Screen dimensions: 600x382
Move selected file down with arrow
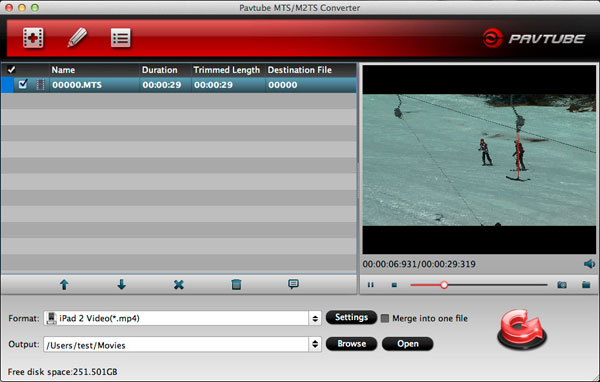(121, 284)
